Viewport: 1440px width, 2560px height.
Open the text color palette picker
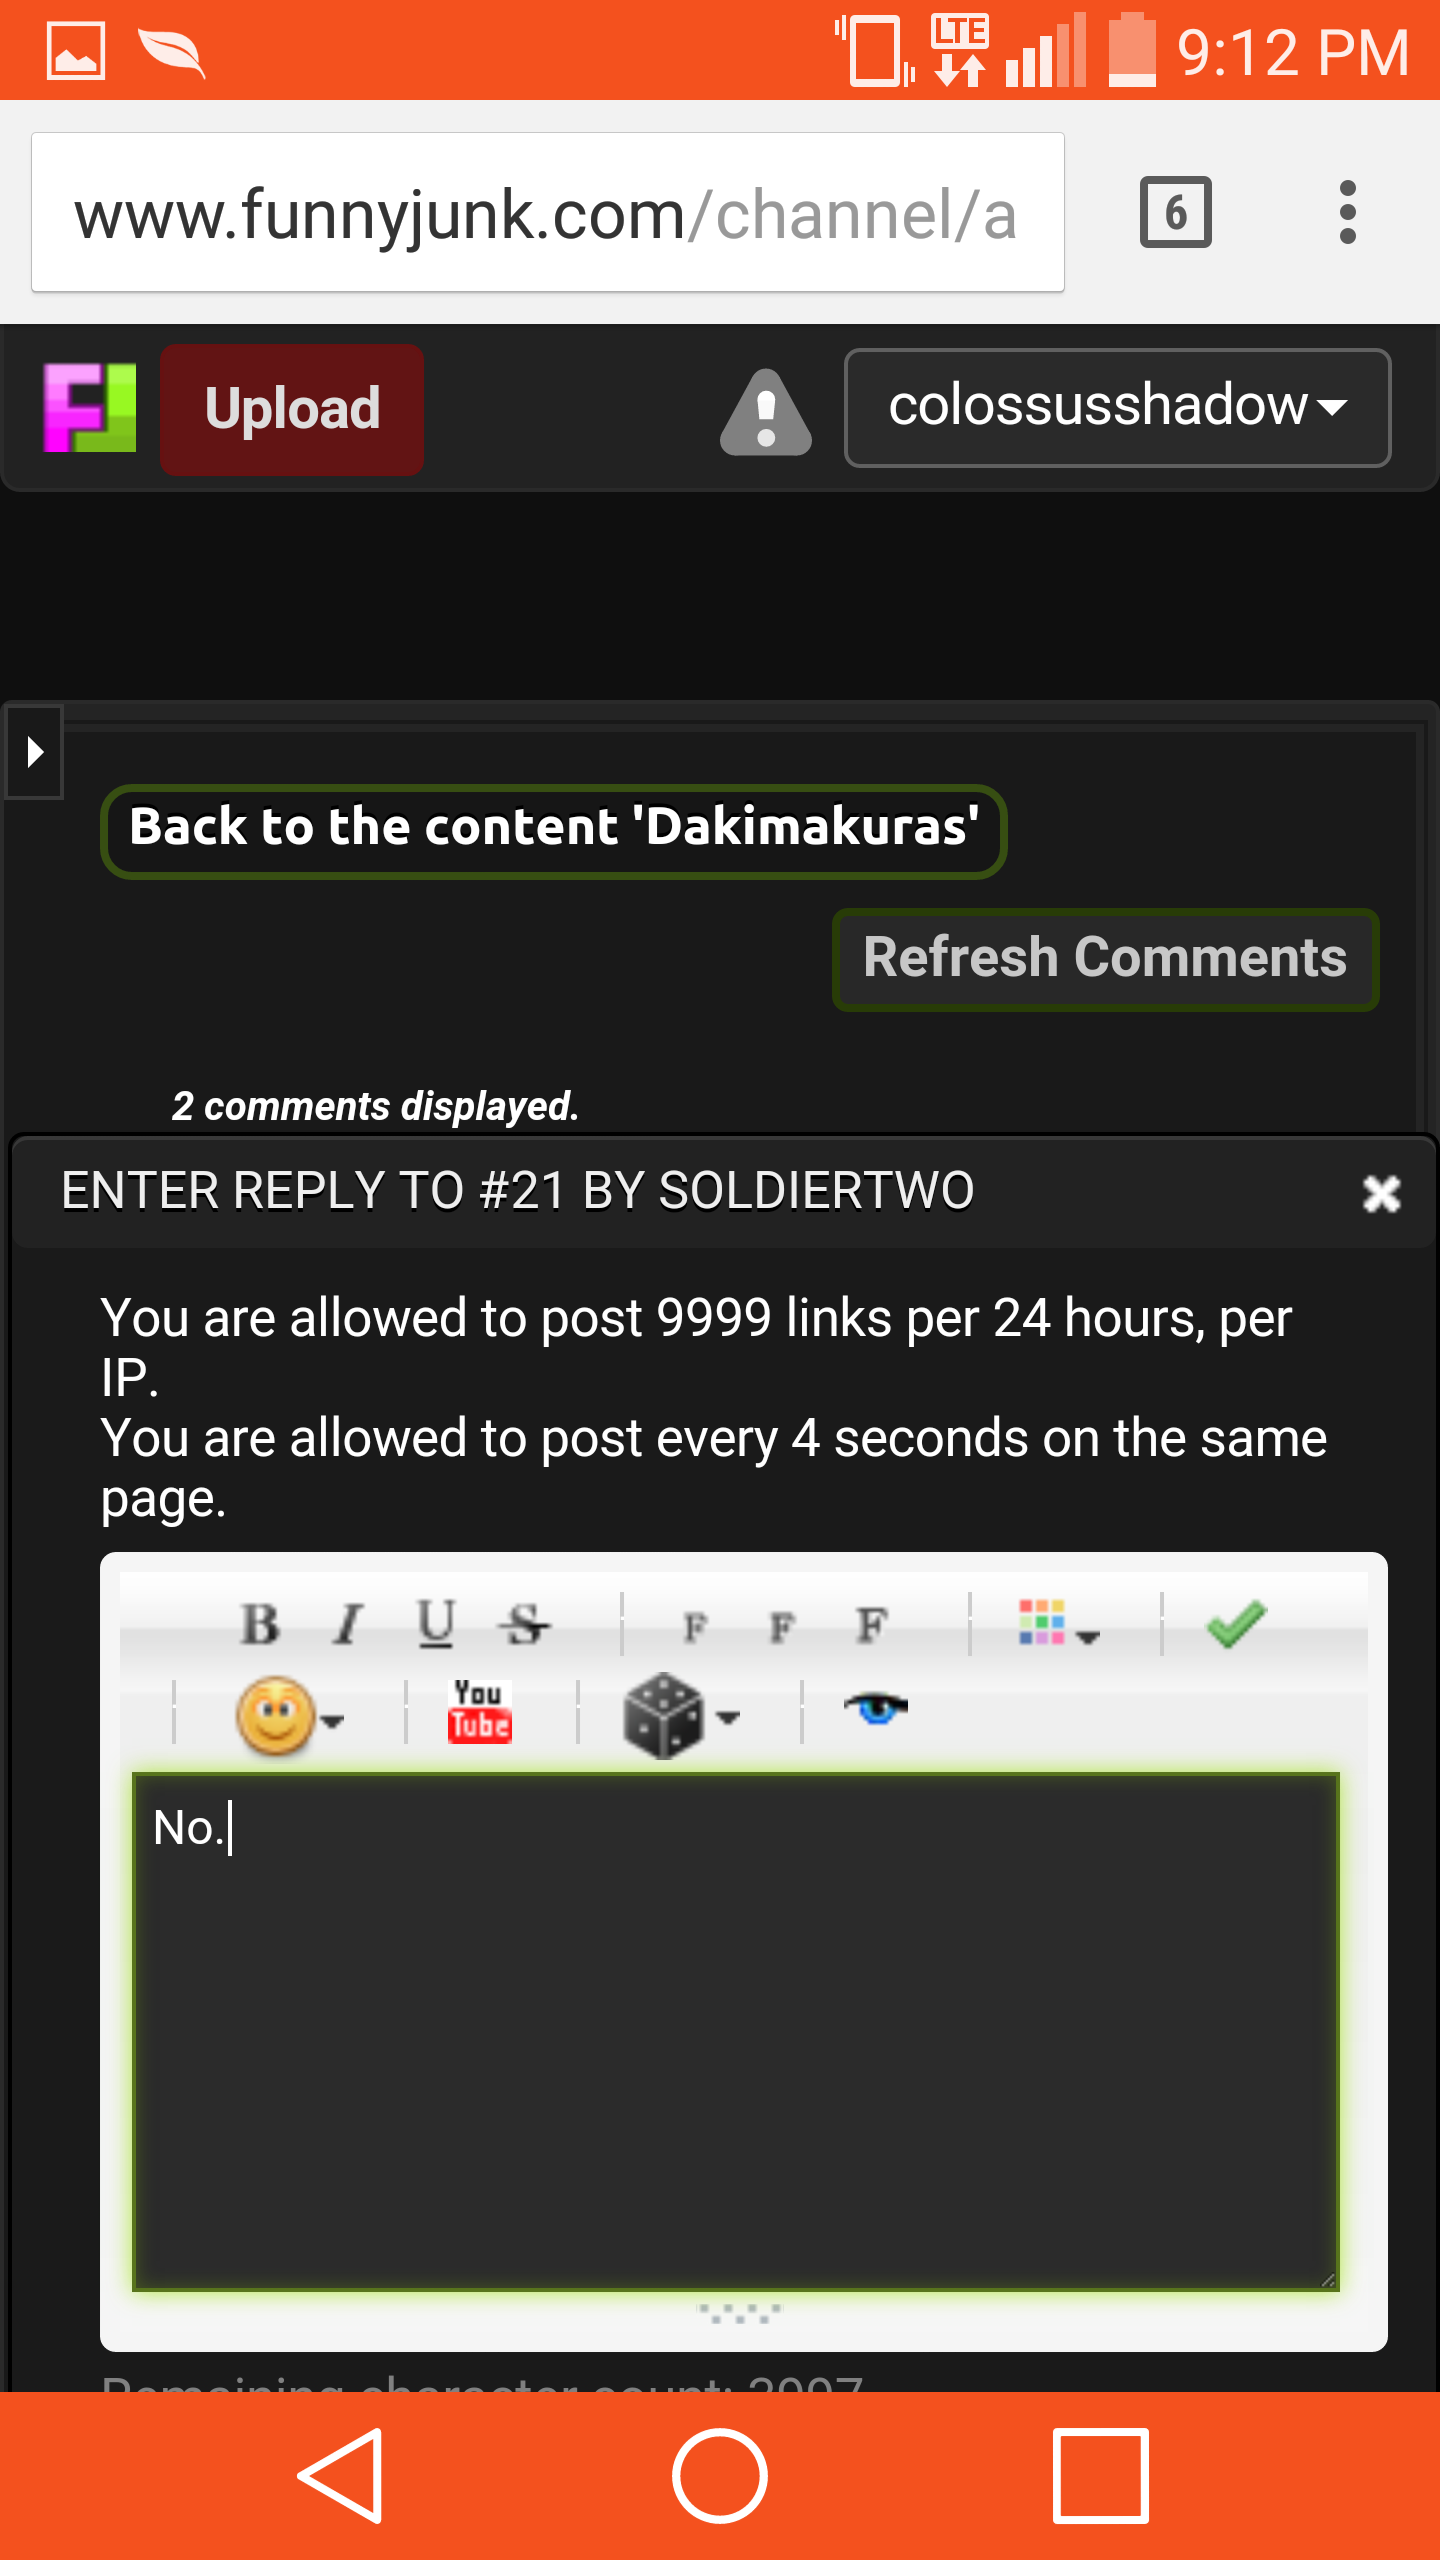1058,1624
